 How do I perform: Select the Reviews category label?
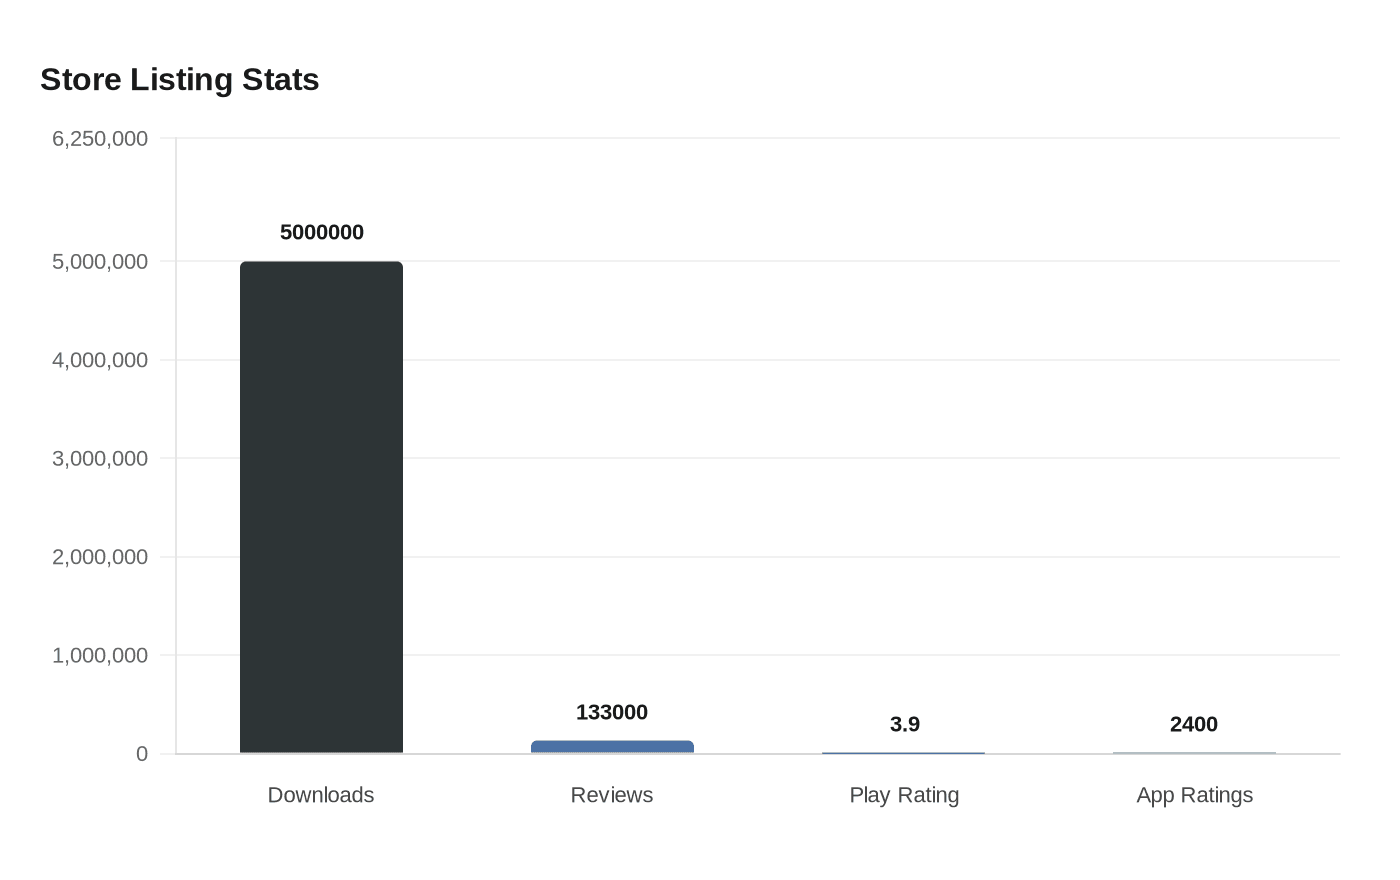tap(611, 795)
